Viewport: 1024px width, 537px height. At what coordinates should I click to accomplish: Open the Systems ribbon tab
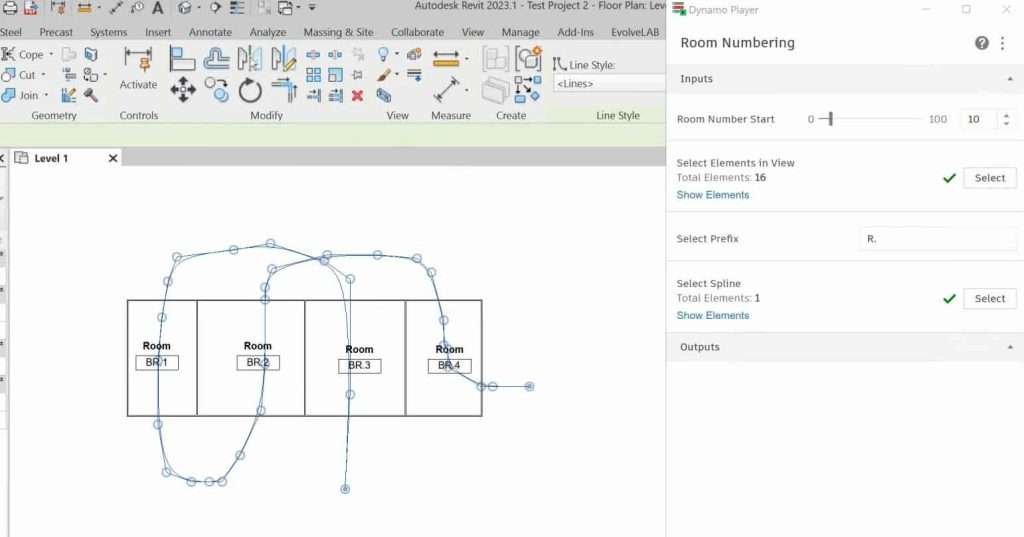(x=108, y=32)
